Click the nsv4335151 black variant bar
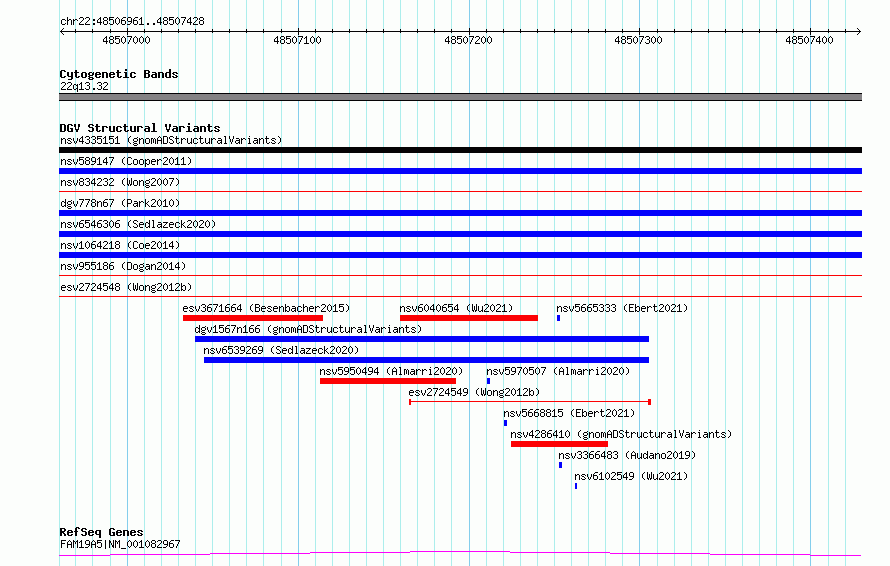 tap(460, 150)
